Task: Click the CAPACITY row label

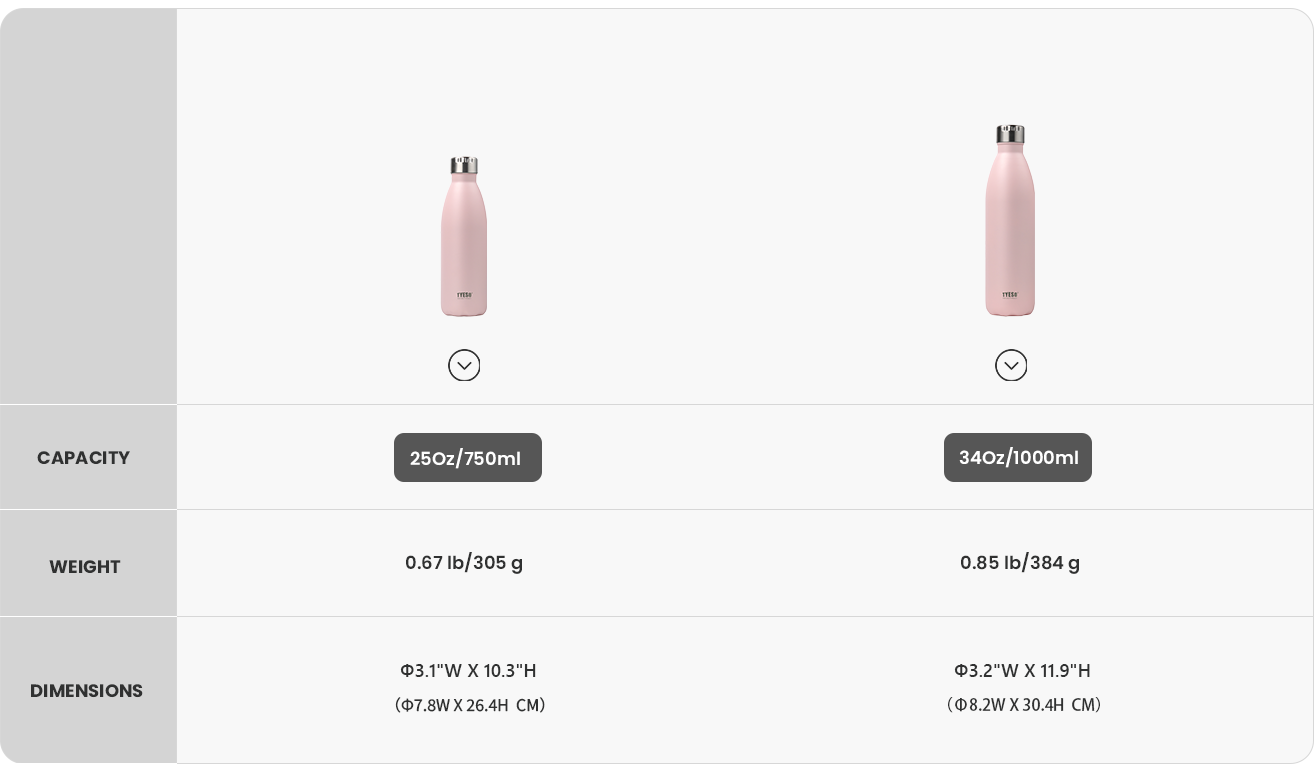Action: click(84, 458)
